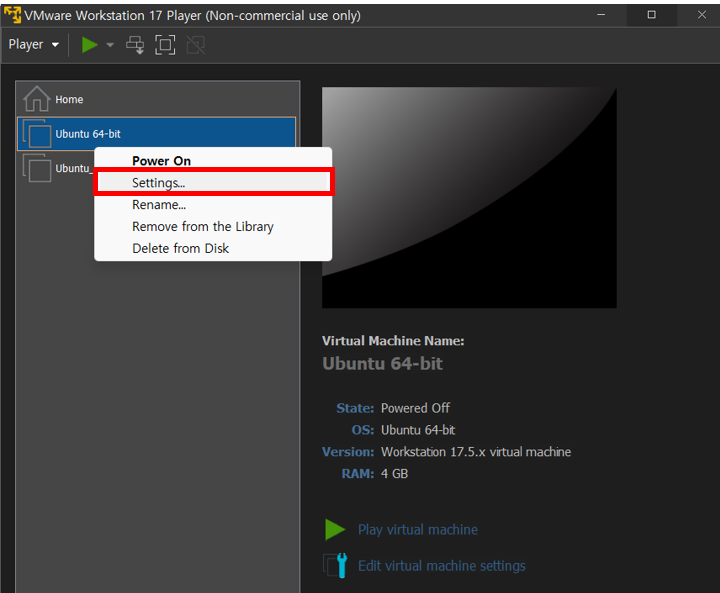This screenshot has width=720, height=593.
Task: Select Ubuntu 64-bit virtual machine entry
Action: (x=156, y=134)
